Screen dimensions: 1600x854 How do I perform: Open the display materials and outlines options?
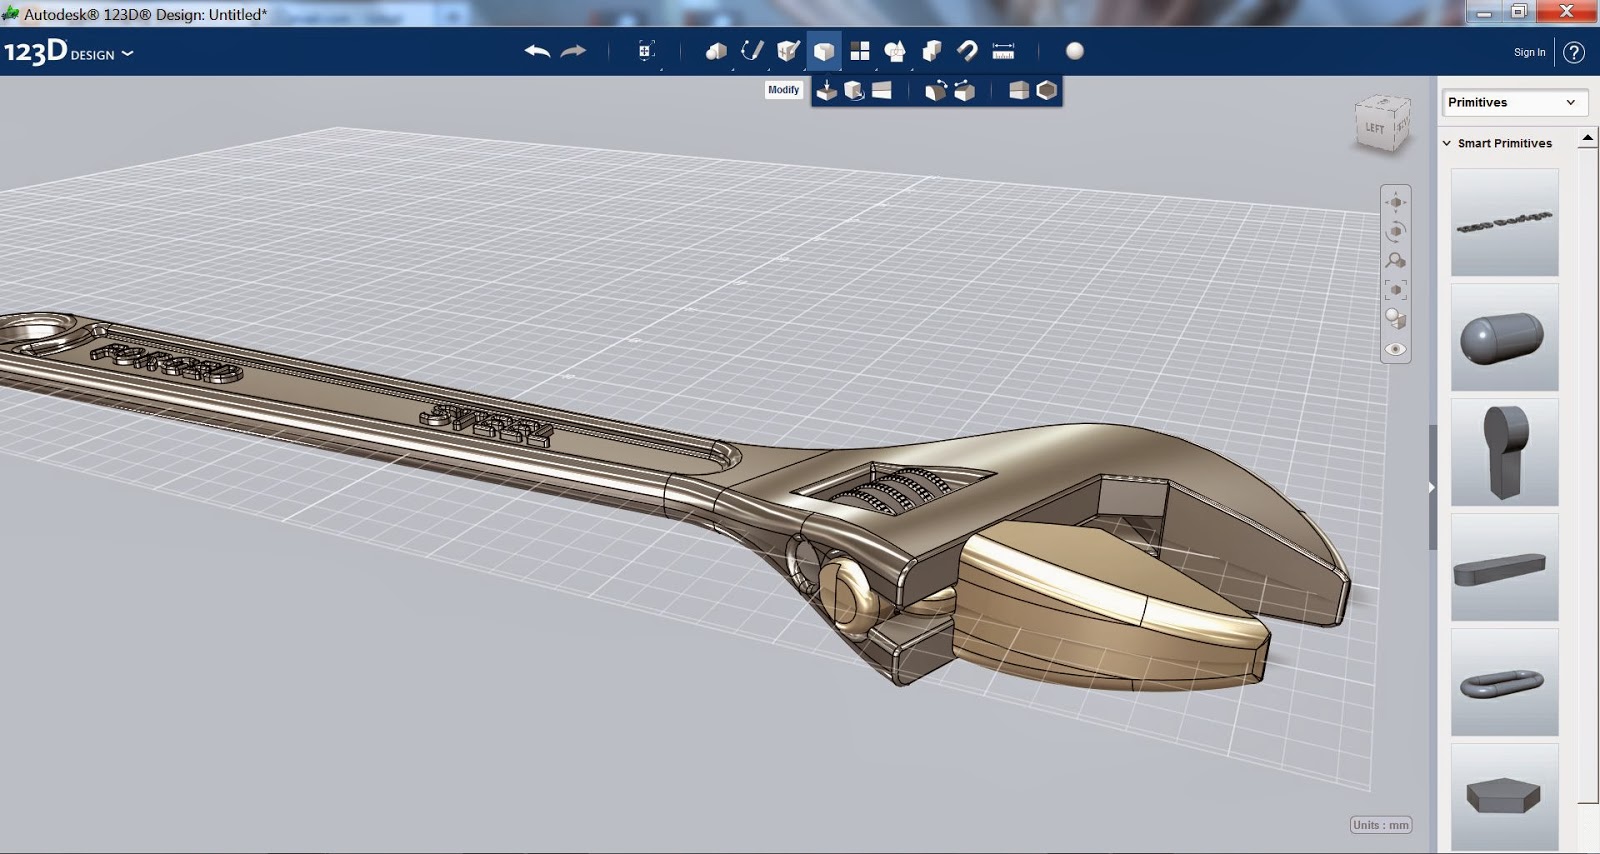1396,319
